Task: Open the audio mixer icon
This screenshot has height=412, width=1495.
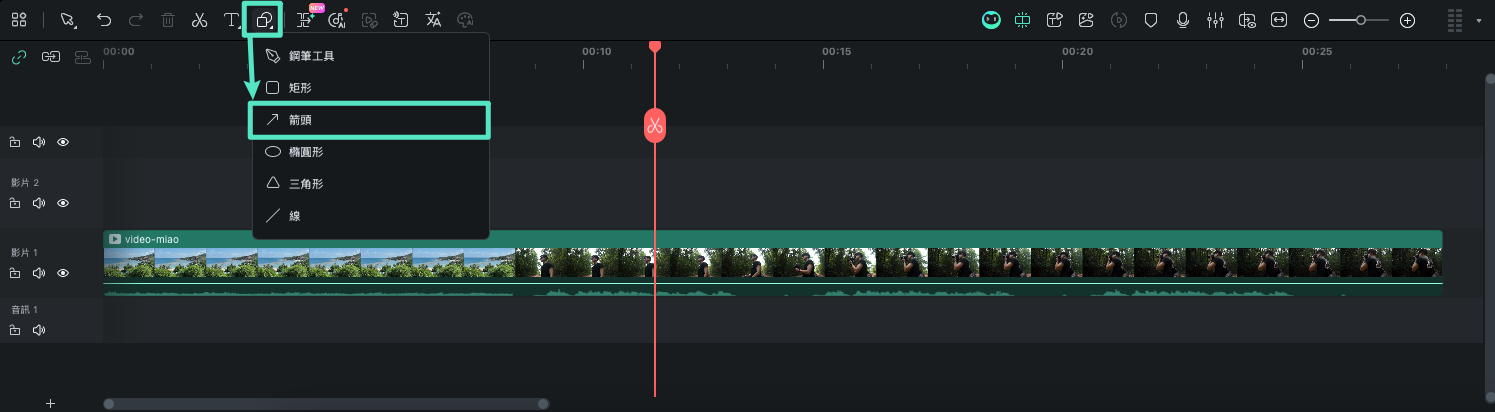Action: 1215,20
